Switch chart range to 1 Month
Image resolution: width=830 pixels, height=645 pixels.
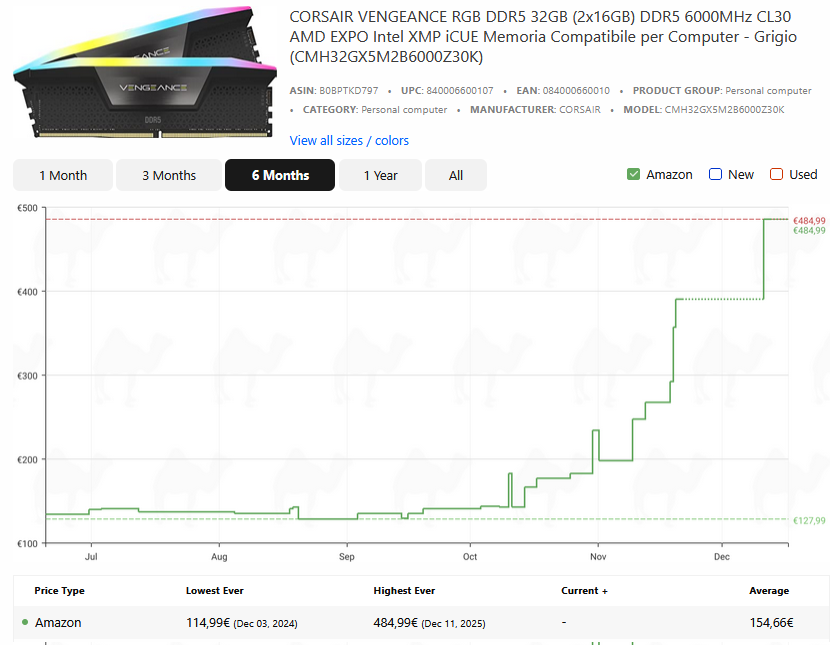63,175
